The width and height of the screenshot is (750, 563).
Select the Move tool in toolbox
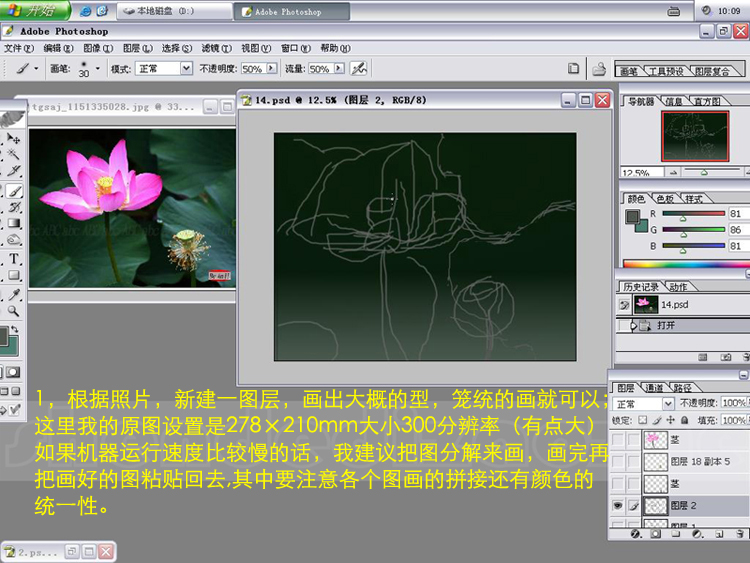[13, 139]
